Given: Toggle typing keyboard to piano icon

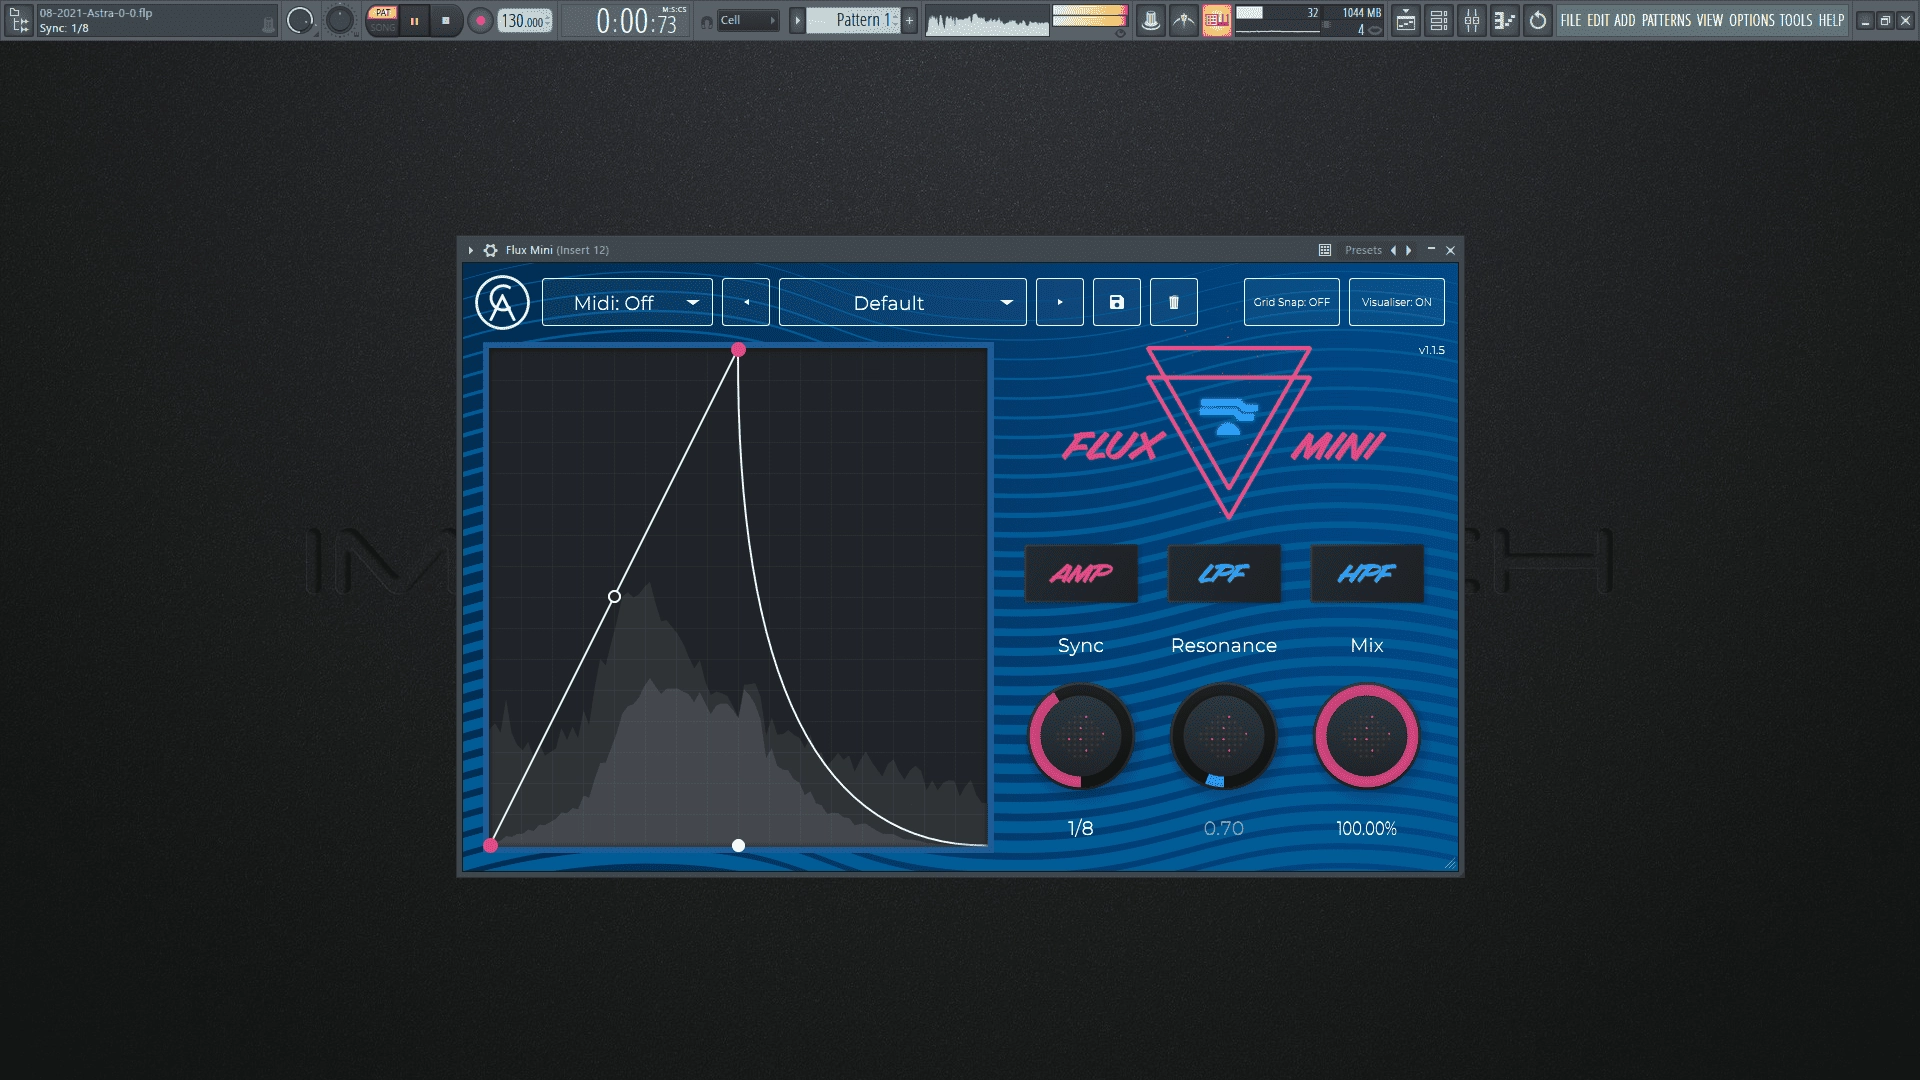Looking at the screenshot, I should [1216, 20].
